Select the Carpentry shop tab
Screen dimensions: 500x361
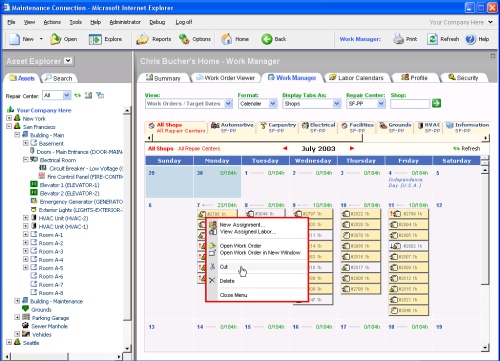coord(278,127)
